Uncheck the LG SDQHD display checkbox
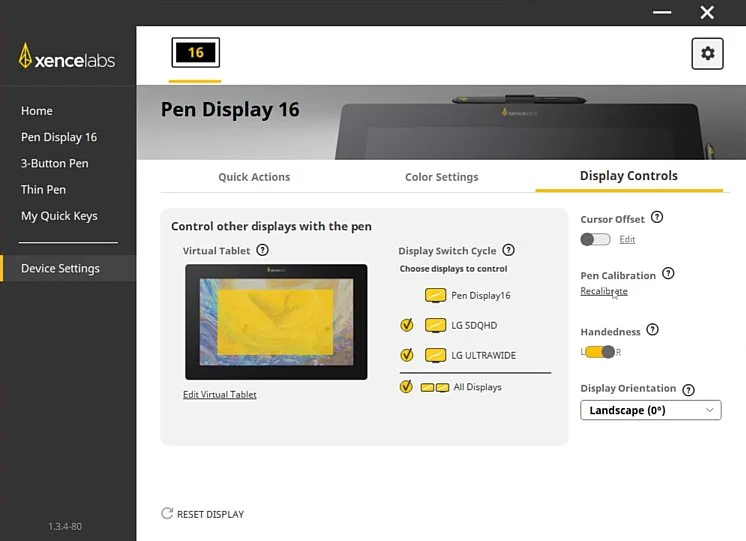The height and width of the screenshot is (541, 746). click(x=406, y=325)
